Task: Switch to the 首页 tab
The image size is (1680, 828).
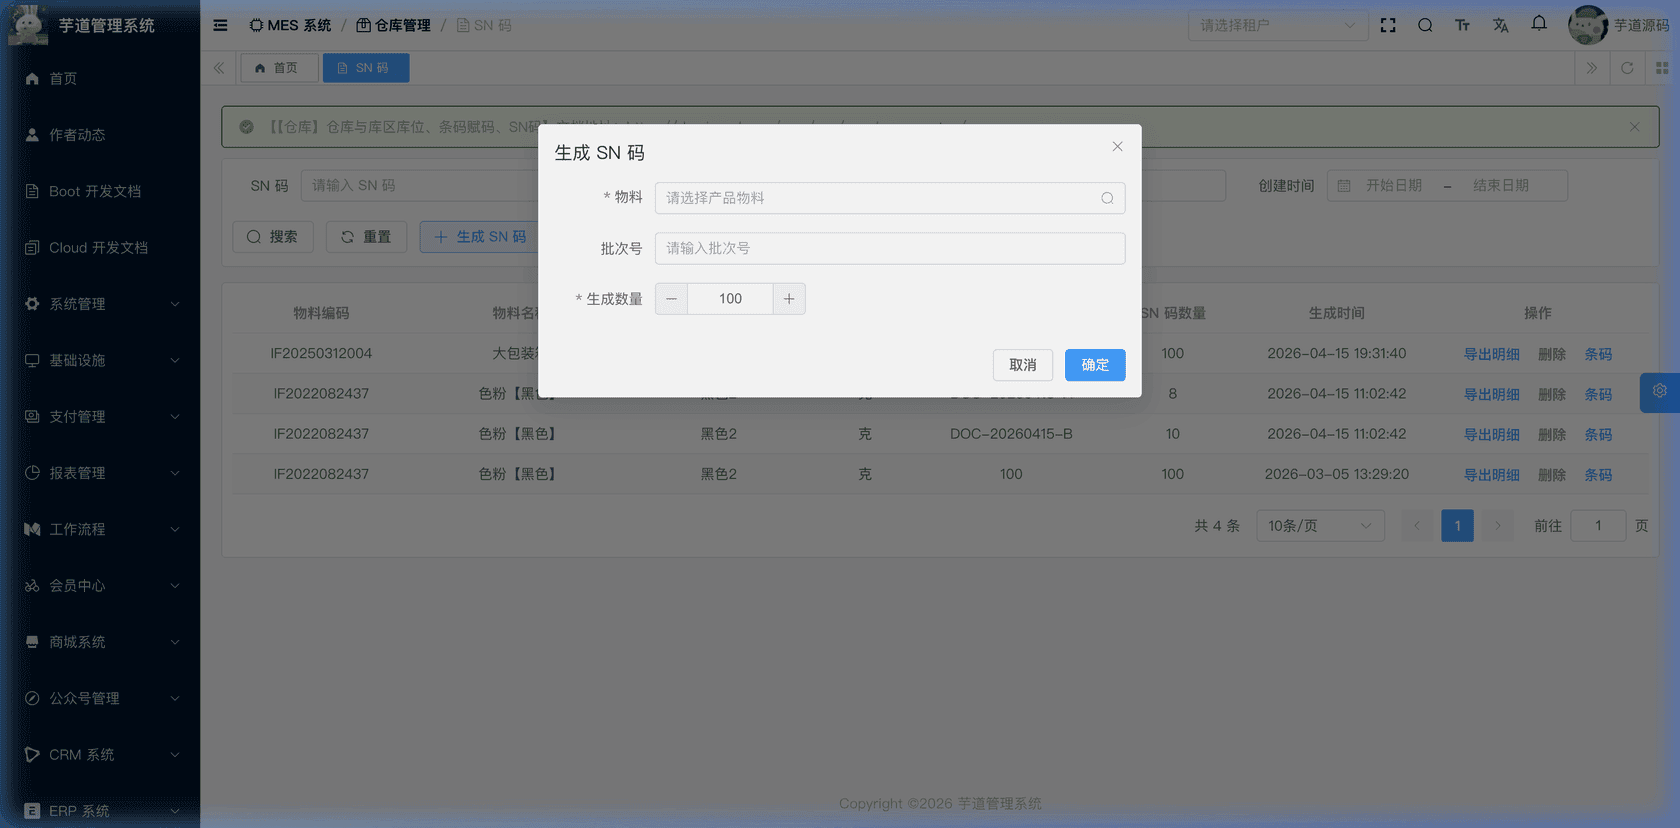Action: pyautogui.click(x=278, y=68)
